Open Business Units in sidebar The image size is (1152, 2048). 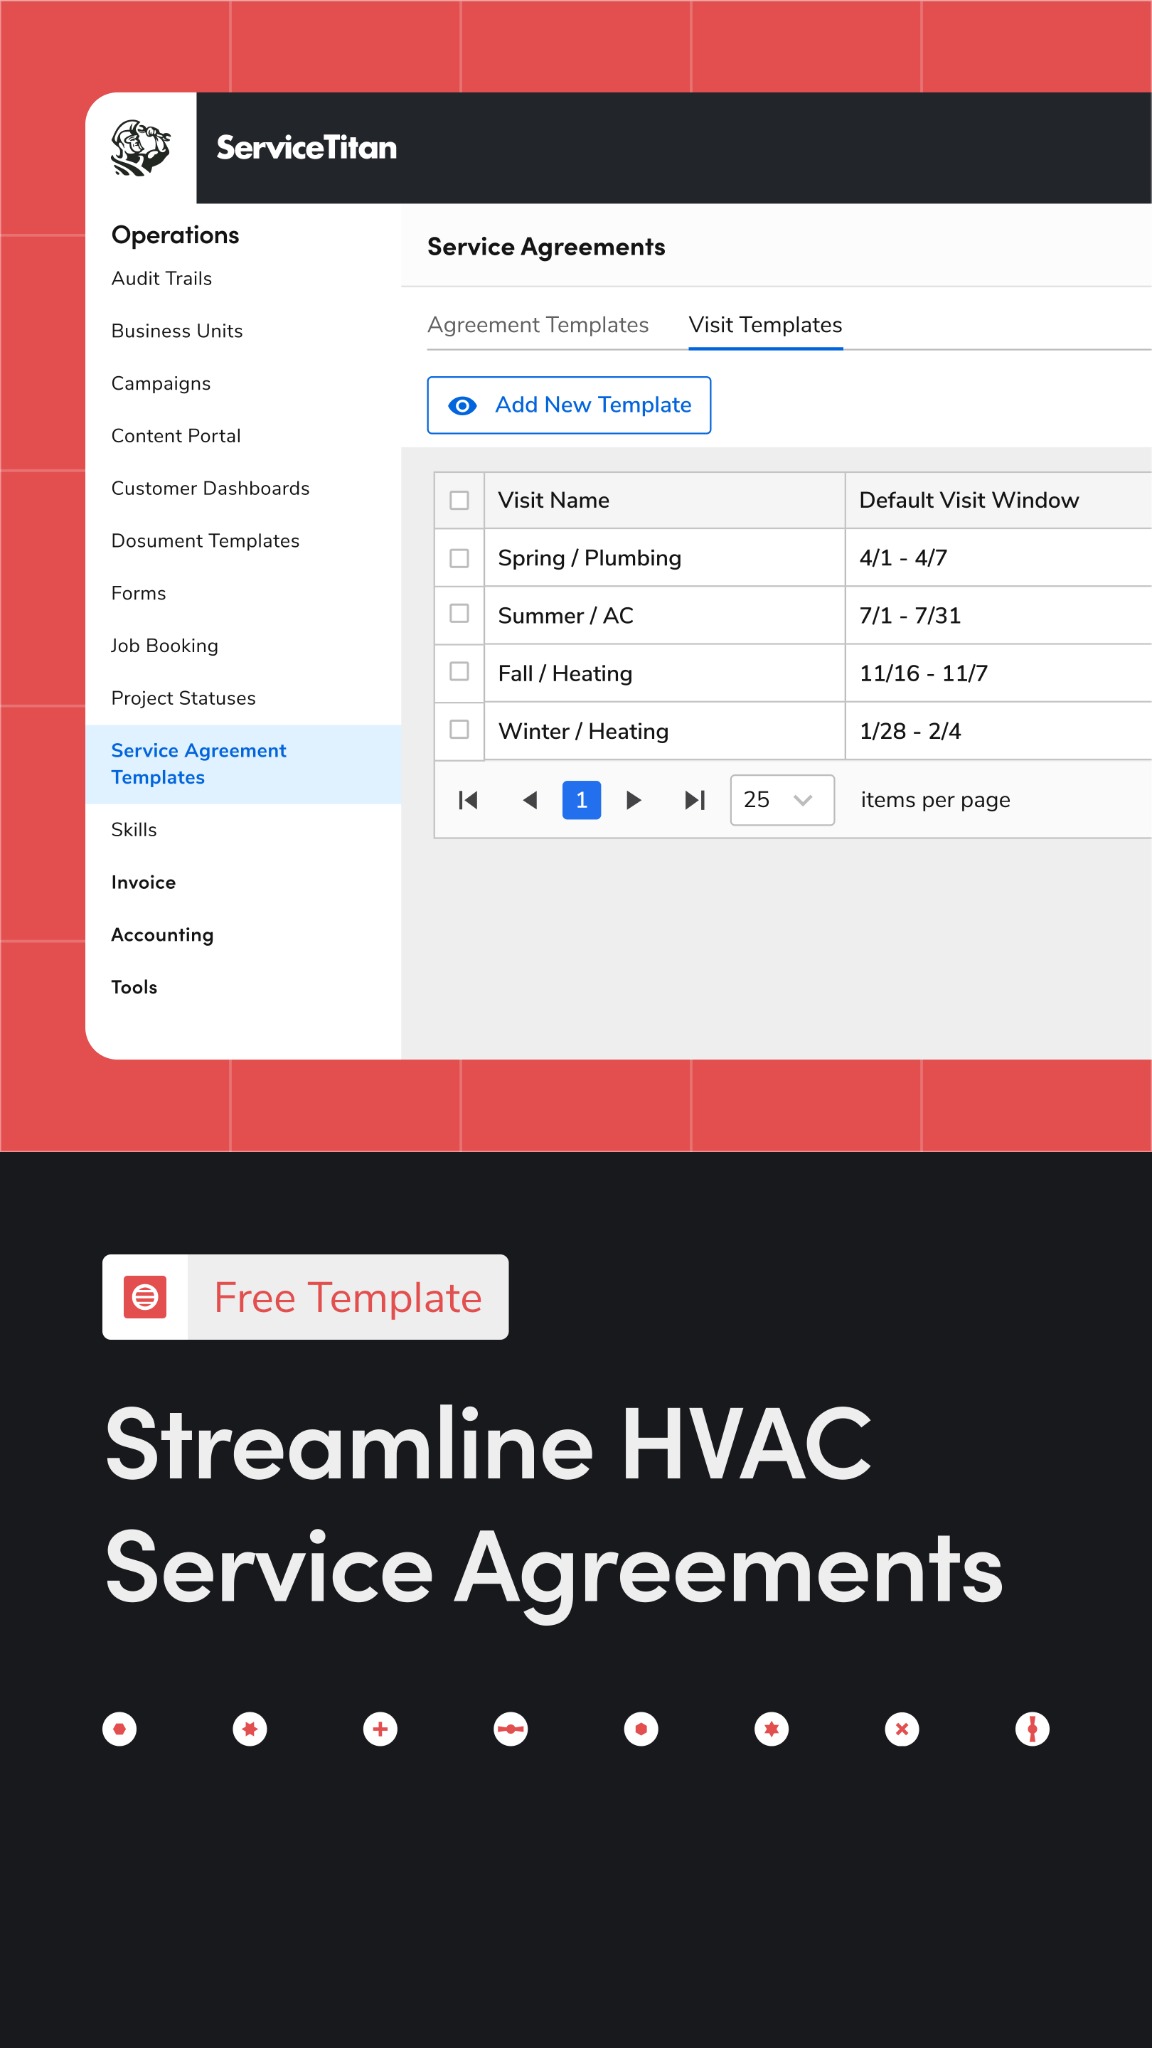tap(177, 331)
